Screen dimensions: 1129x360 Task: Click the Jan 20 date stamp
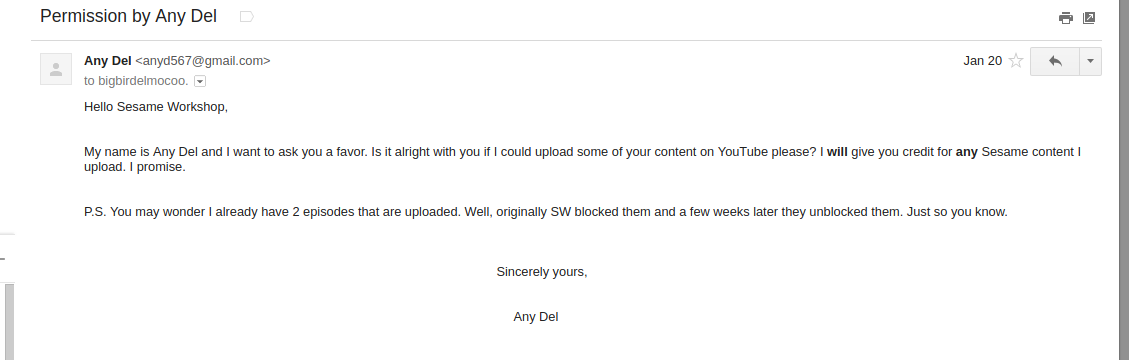[983, 60]
